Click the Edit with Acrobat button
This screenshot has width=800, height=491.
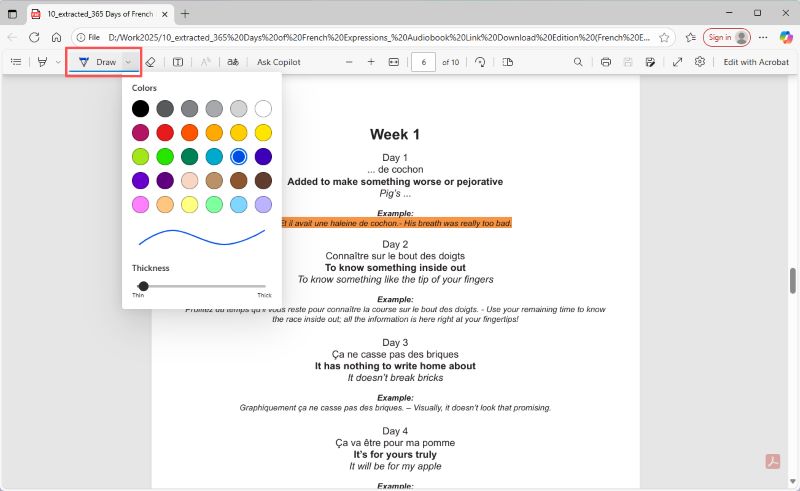click(755, 62)
